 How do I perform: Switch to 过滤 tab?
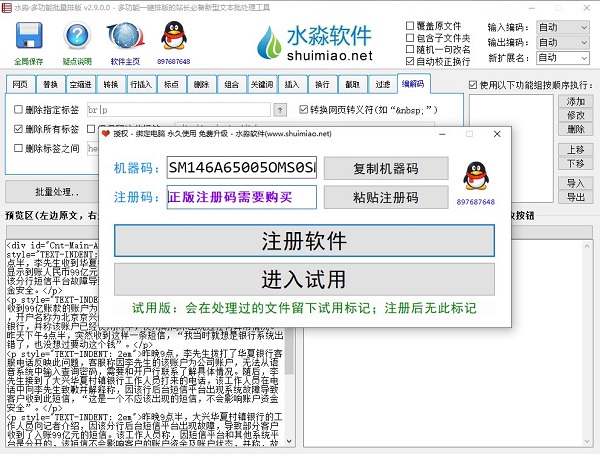point(383,84)
